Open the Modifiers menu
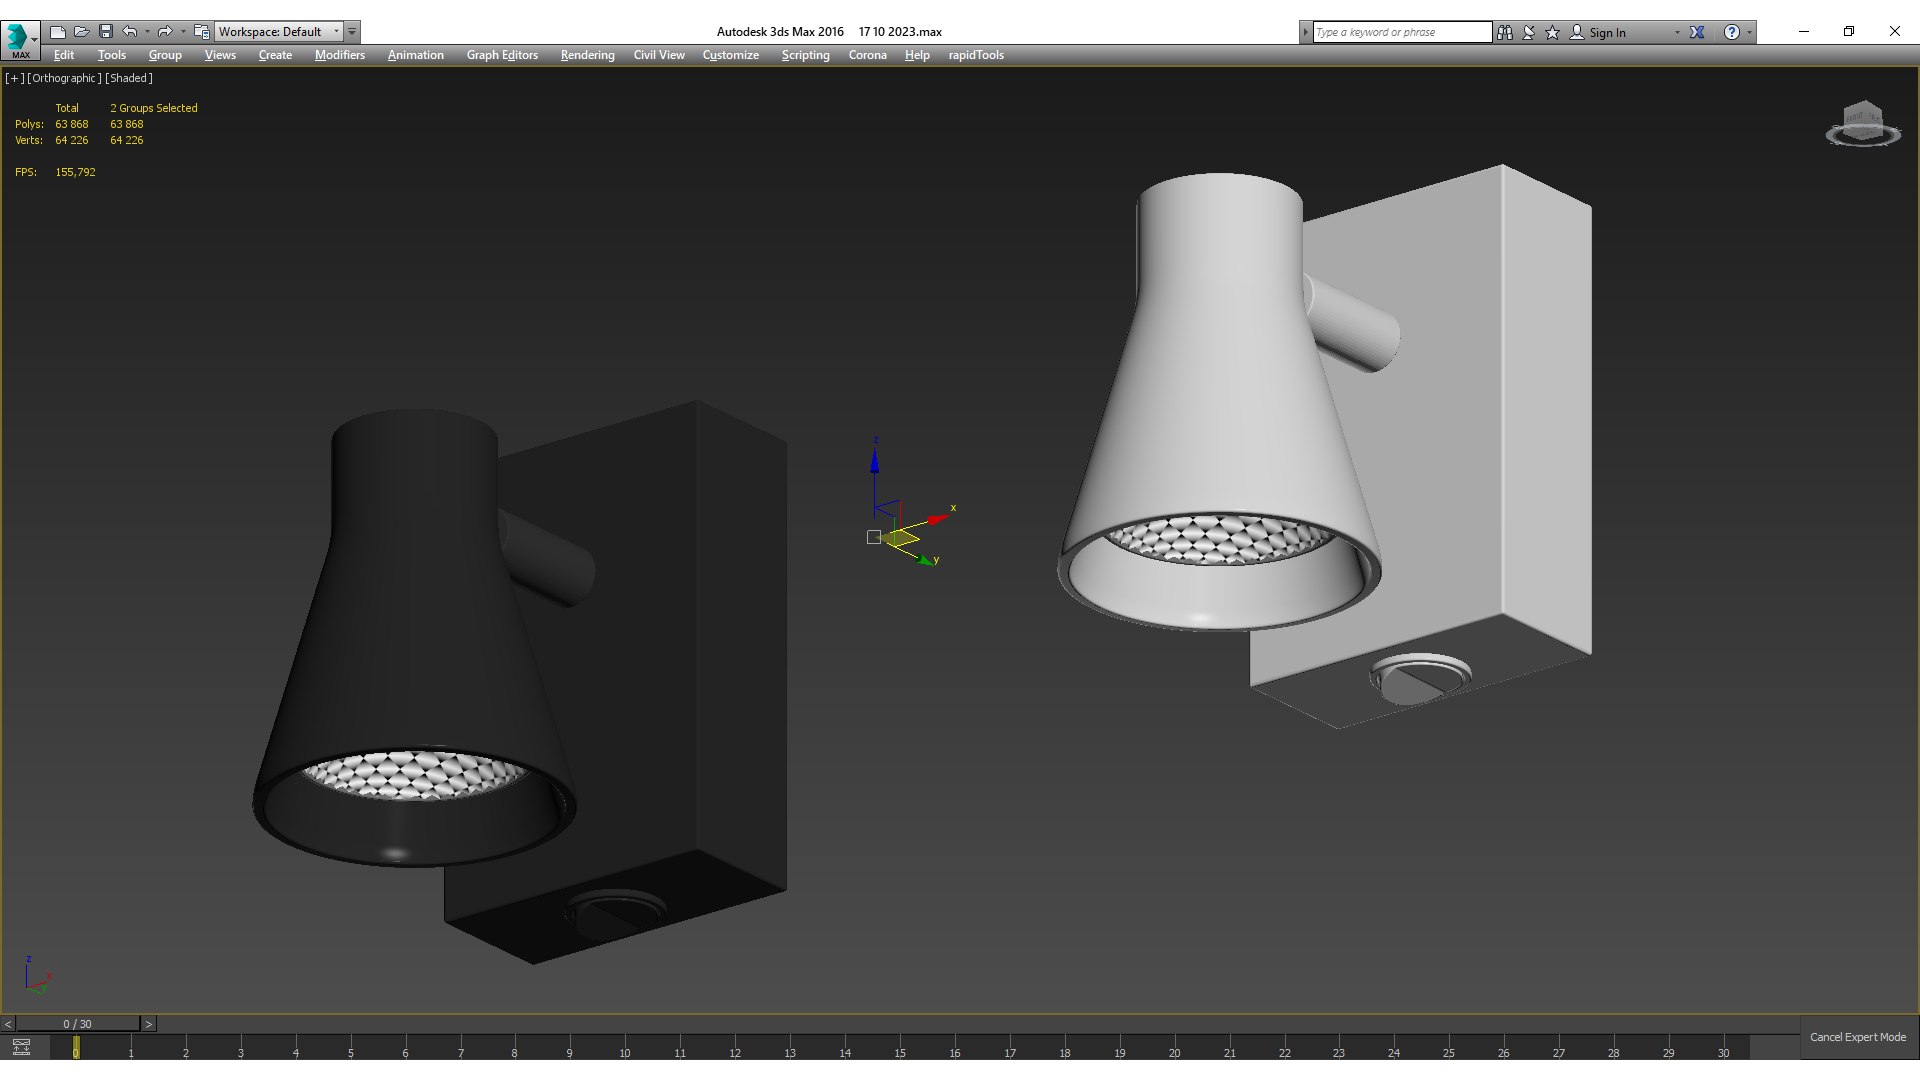The image size is (1920, 1080). tap(339, 55)
